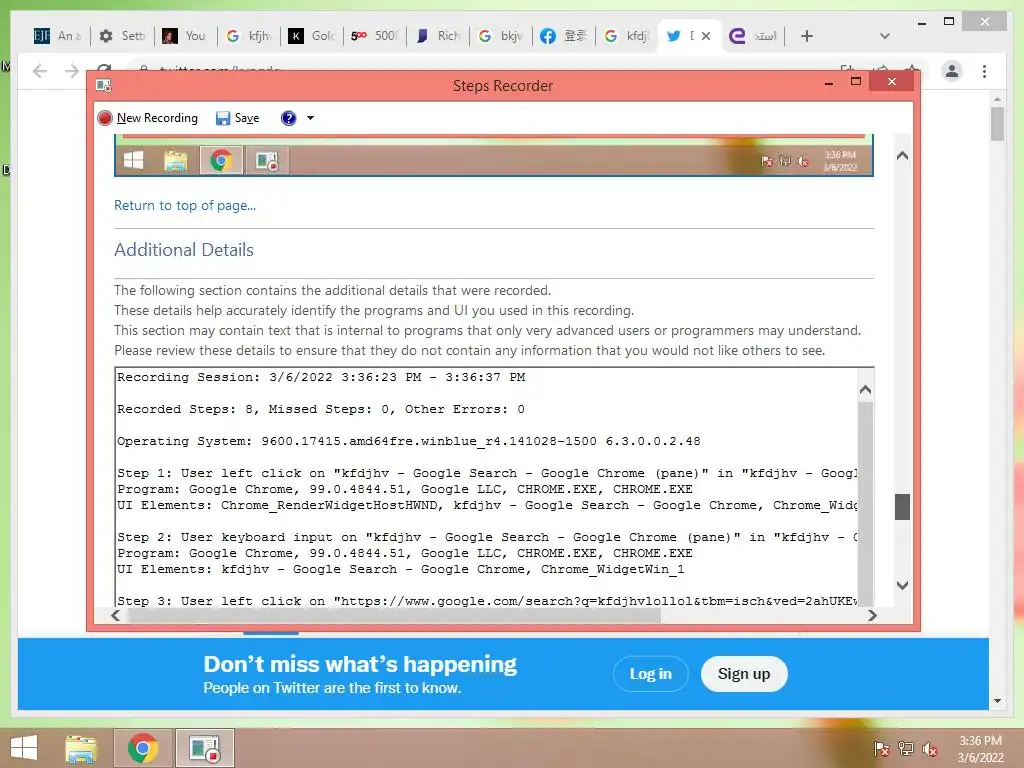This screenshot has width=1024, height=768.
Task: Switch to the "You" Chrome tab
Action: (185, 36)
